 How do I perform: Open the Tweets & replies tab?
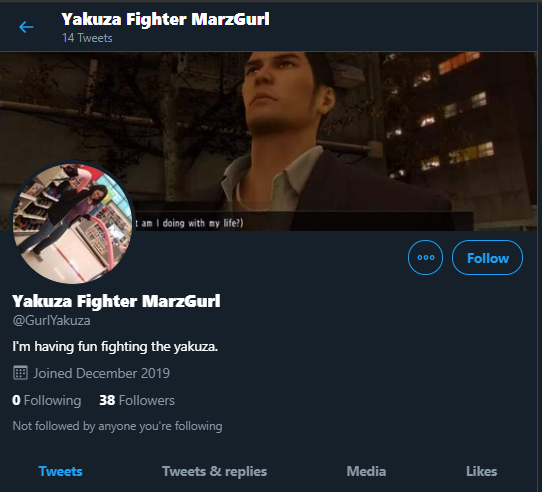[214, 471]
